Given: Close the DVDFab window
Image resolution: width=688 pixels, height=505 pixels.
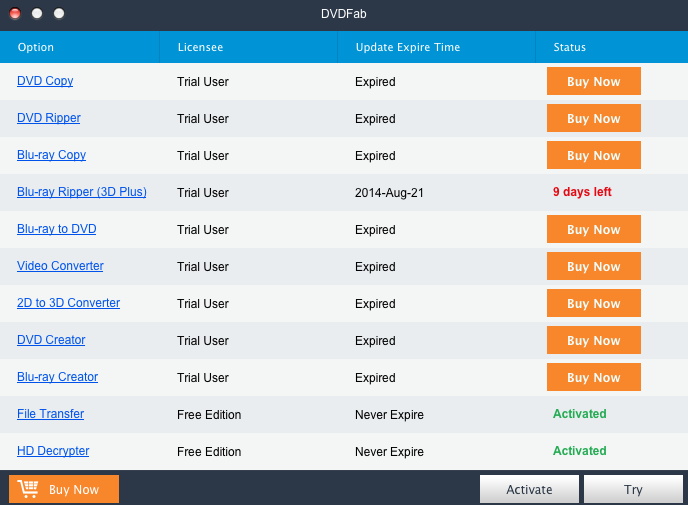Looking at the screenshot, I should [x=15, y=14].
